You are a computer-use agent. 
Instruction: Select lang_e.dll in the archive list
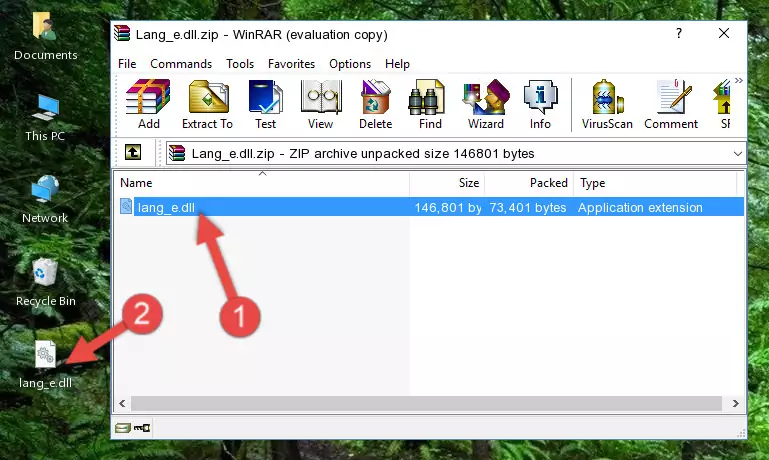pos(430,207)
